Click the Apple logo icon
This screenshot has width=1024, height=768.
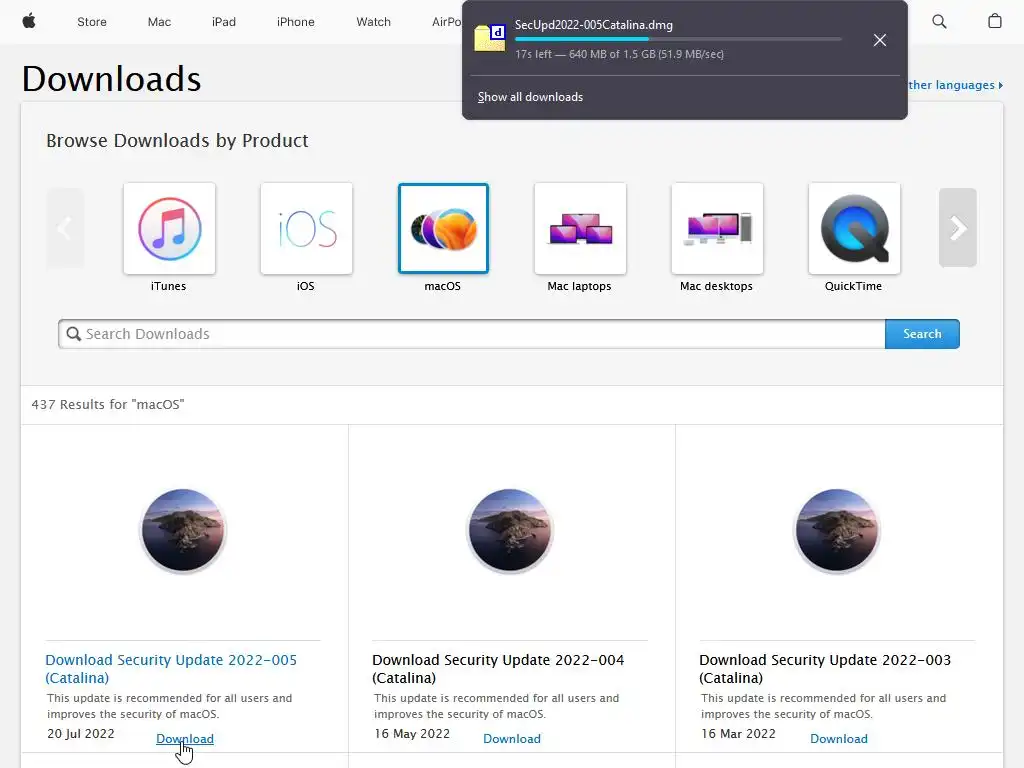click(x=29, y=22)
